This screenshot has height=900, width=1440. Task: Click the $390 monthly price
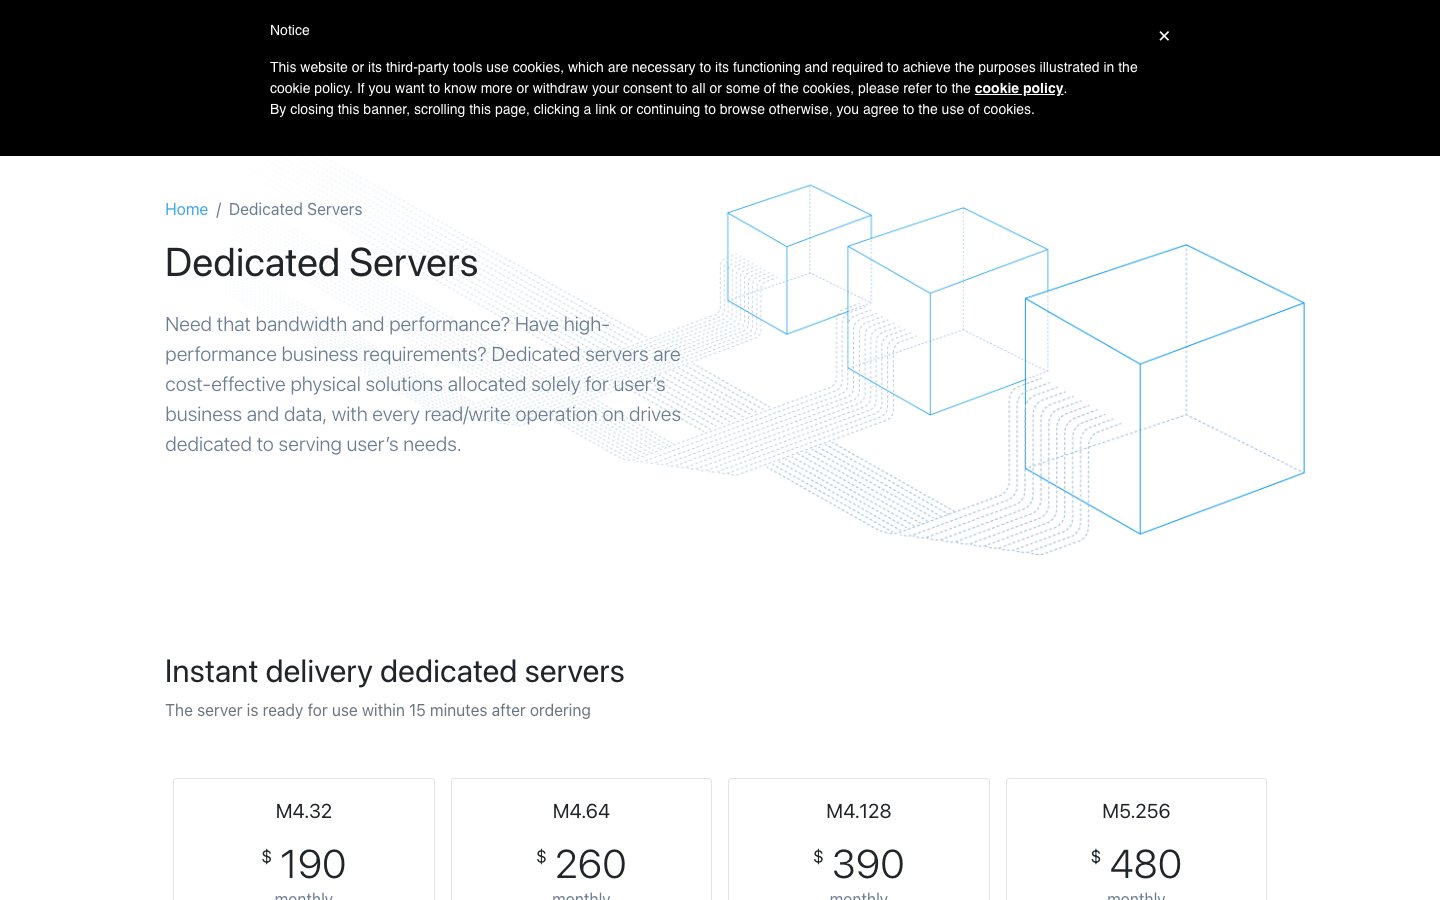tap(859, 863)
